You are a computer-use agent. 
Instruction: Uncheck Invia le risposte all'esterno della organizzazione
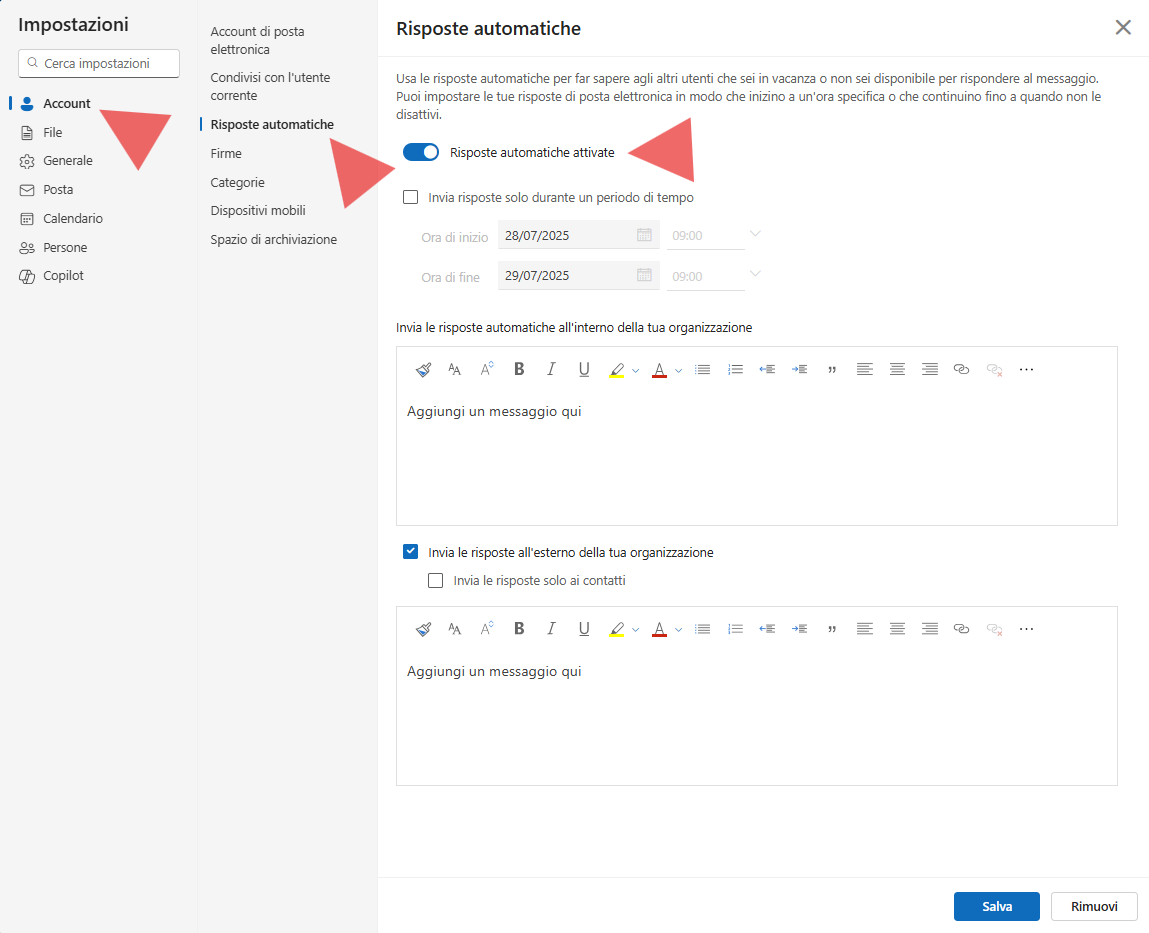pyautogui.click(x=411, y=552)
